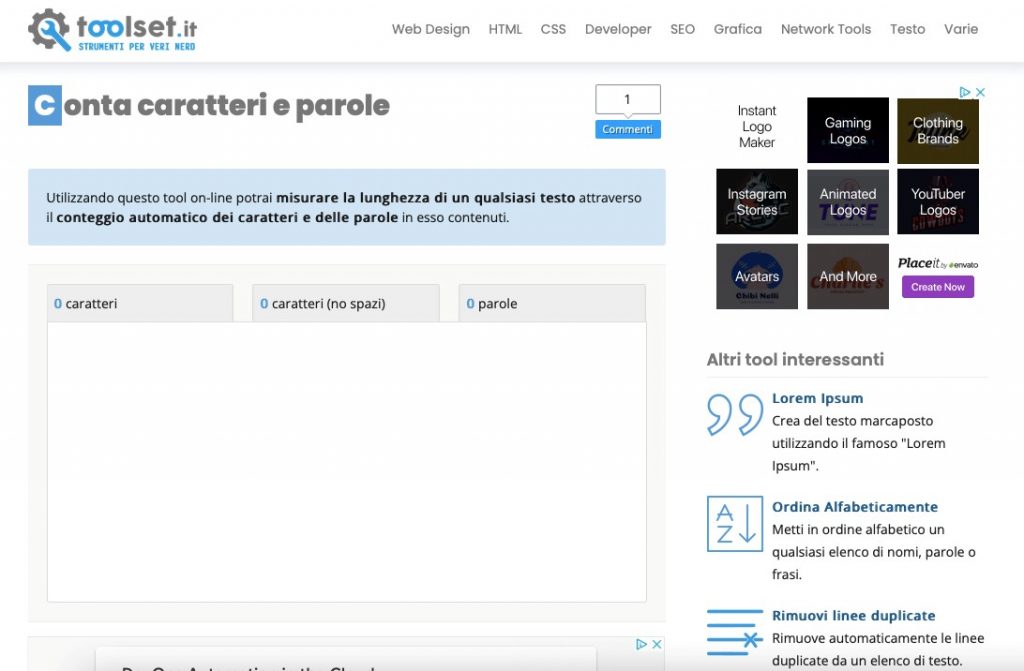Screen dimensions: 1024x671
Task: Close the sidebar ad with X icon
Action: tap(981, 92)
